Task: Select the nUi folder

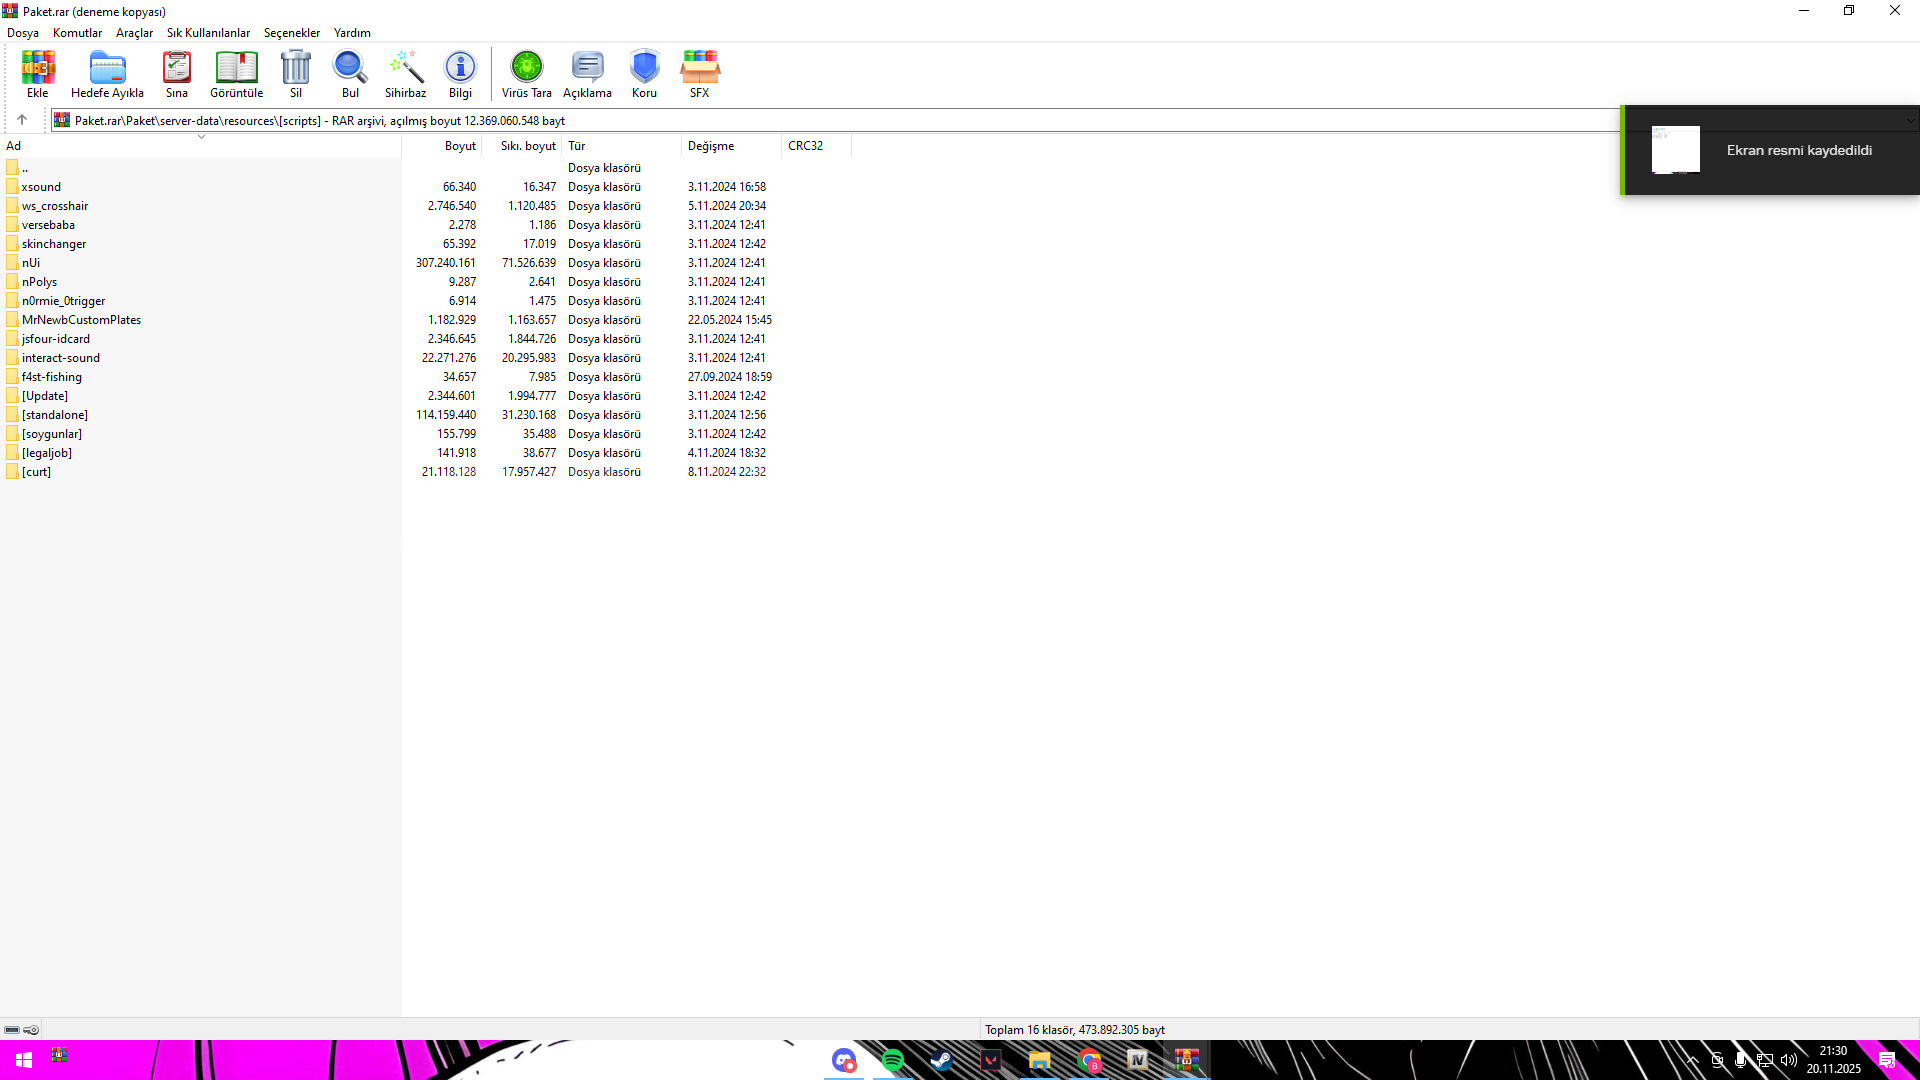Action: tap(31, 263)
